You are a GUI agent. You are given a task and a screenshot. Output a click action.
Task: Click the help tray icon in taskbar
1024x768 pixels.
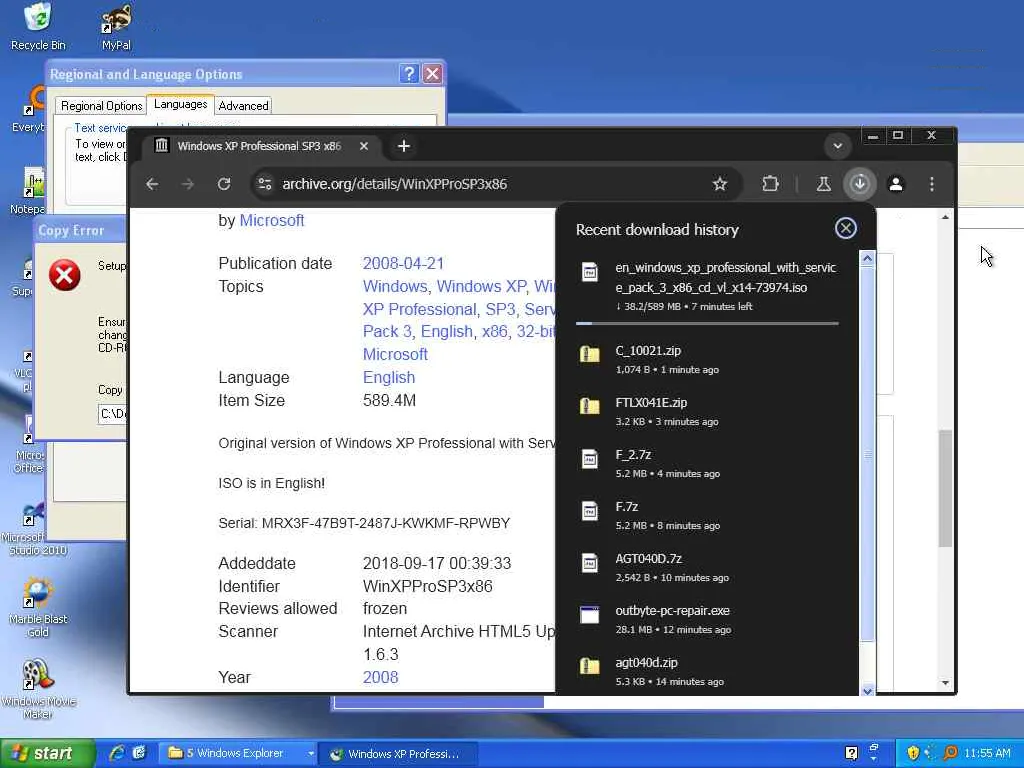[852, 753]
